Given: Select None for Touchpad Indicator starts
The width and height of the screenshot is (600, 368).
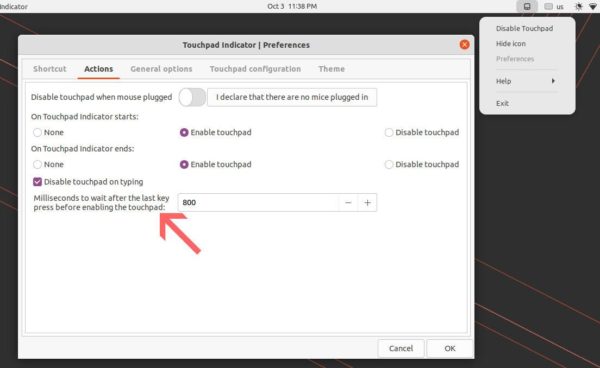Looking at the screenshot, I should [x=37, y=132].
